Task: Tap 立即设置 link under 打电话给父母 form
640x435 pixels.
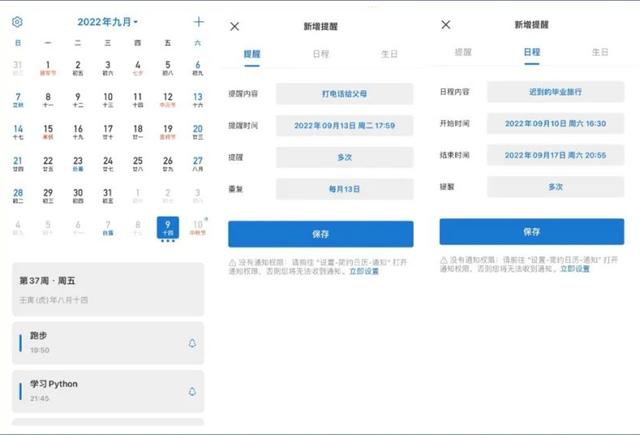Action: pyautogui.click(x=364, y=271)
